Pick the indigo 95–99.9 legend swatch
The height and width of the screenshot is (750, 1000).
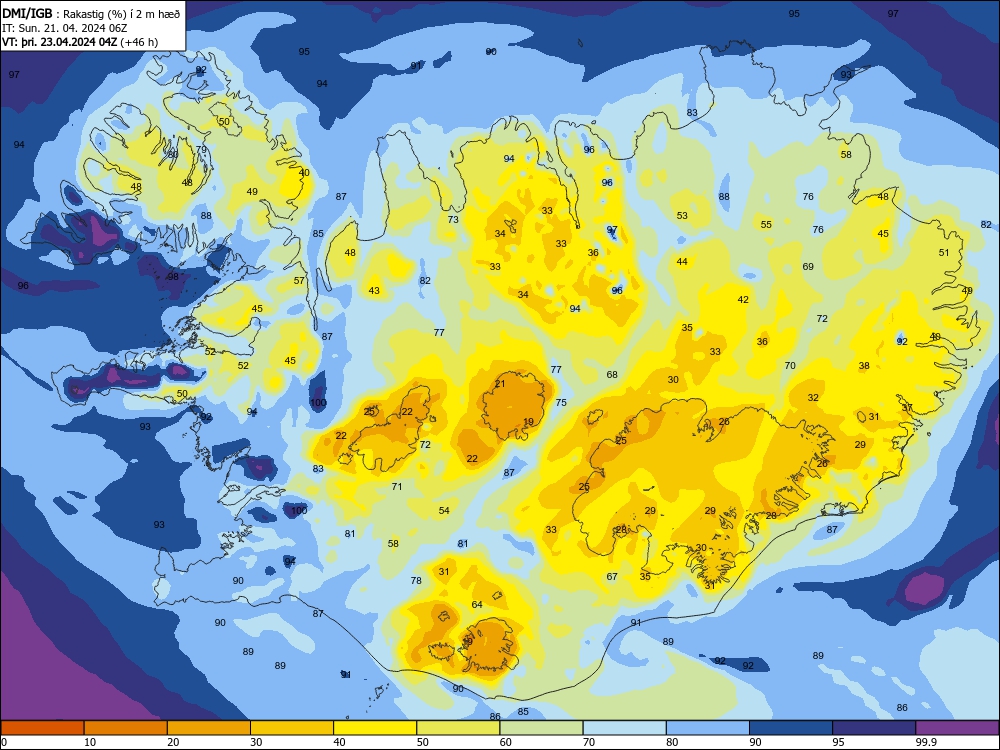(874, 728)
